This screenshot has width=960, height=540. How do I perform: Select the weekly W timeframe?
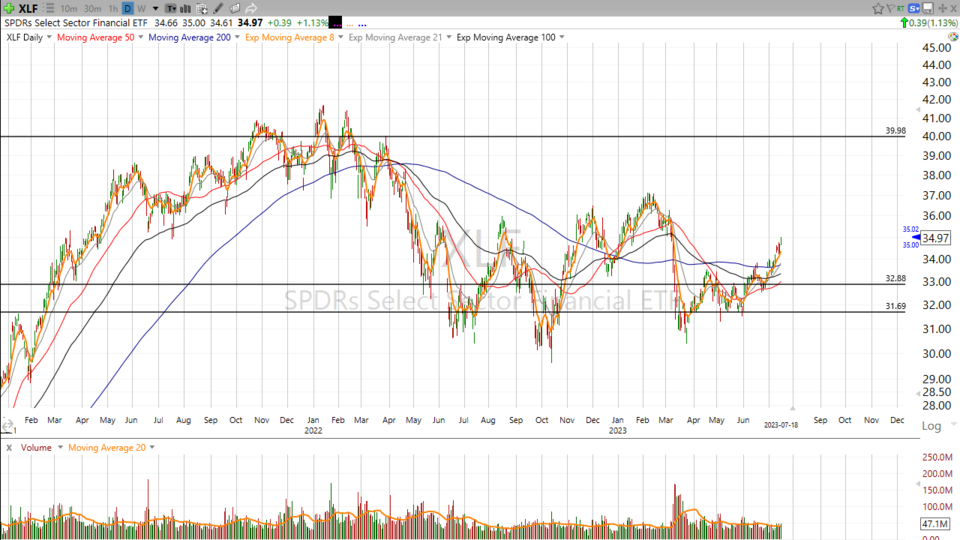point(141,8)
